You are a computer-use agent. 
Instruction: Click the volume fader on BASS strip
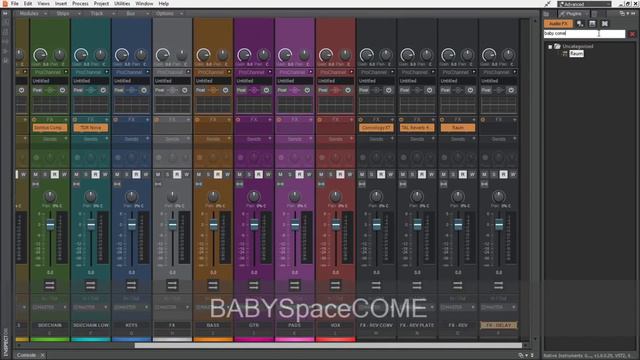(x=213, y=225)
